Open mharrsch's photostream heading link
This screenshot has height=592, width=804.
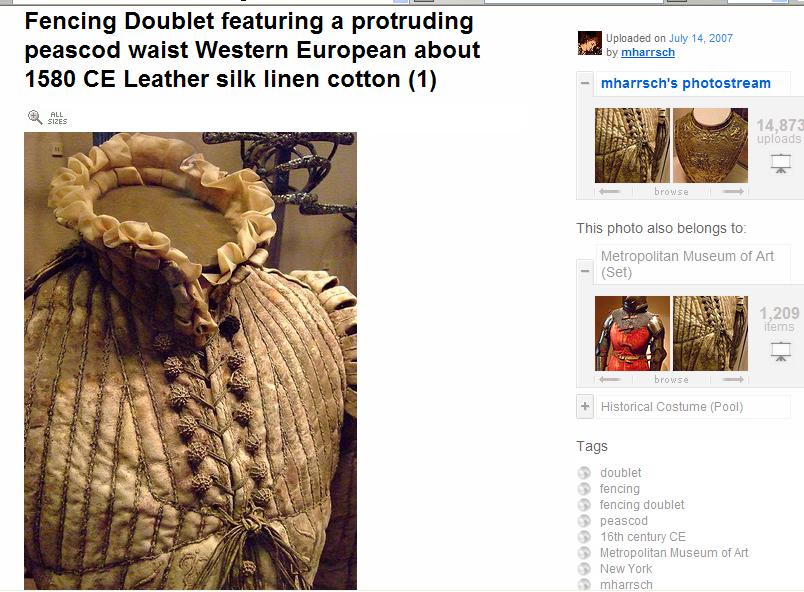pyautogui.click(x=686, y=83)
